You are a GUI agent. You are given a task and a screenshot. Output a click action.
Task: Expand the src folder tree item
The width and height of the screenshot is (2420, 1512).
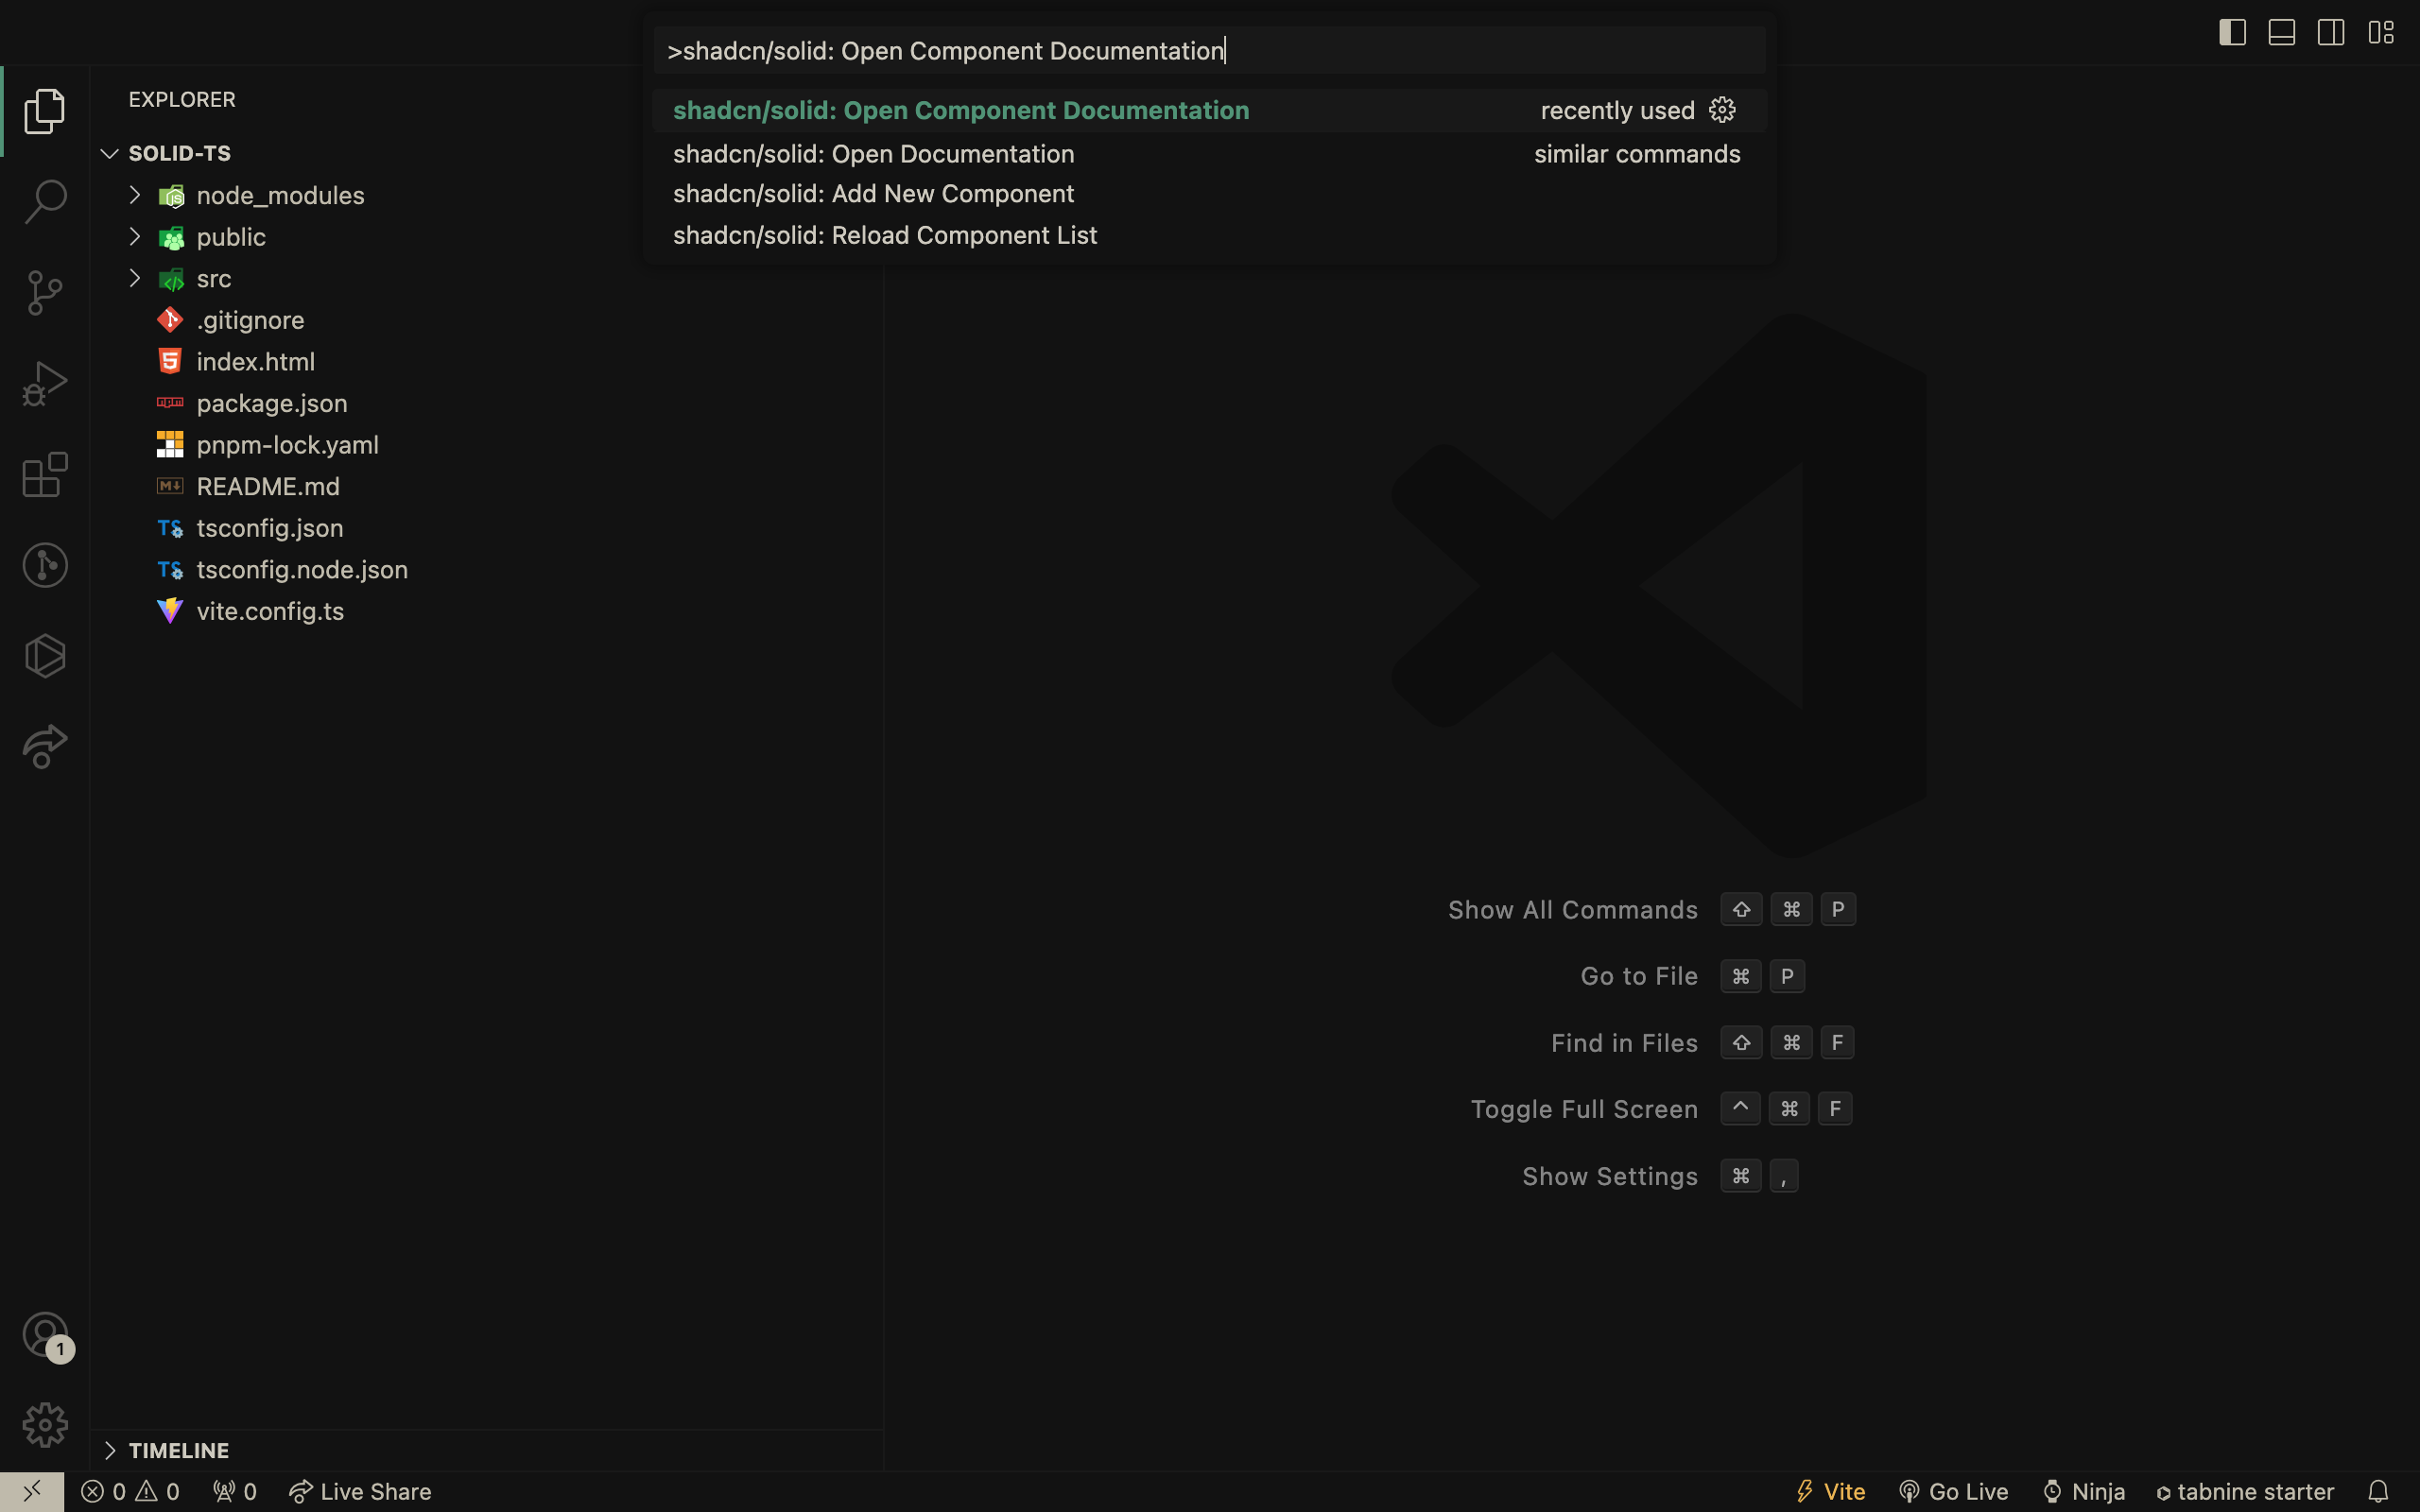tap(134, 277)
